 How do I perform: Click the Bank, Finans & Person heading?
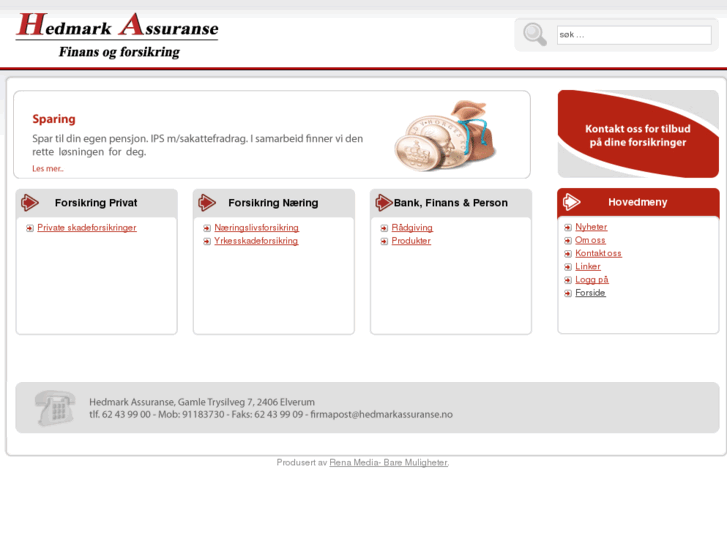coord(451,203)
